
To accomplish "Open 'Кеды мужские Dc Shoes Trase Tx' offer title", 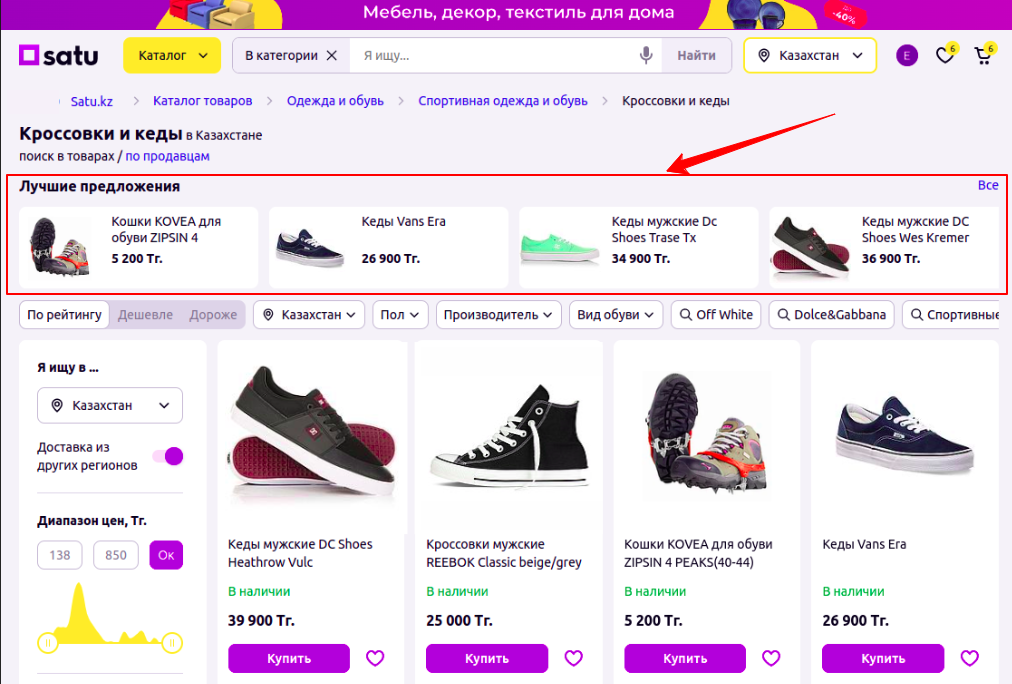I will click(664, 229).
